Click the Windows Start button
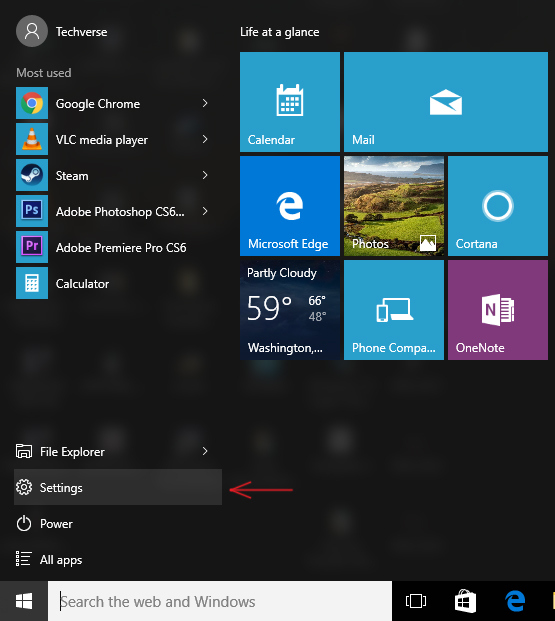This screenshot has height=621, width=555. click(24, 601)
